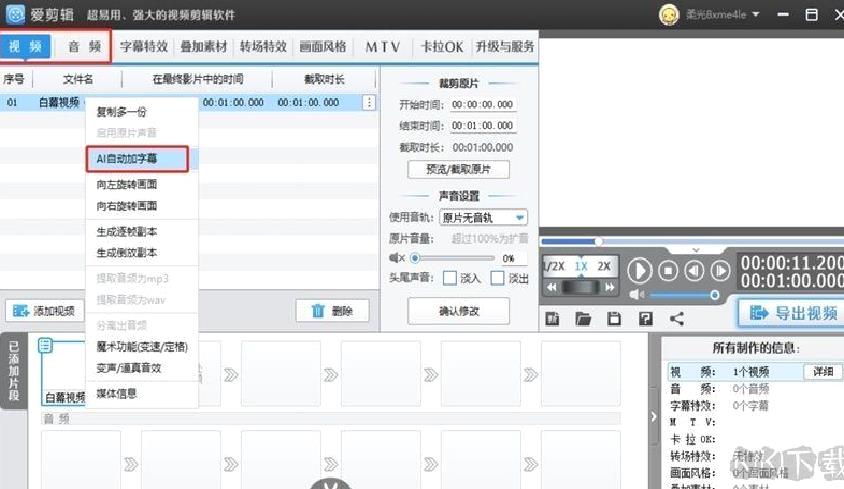
Task: Click the 删除 button with trash icon
Action: [332, 311]
